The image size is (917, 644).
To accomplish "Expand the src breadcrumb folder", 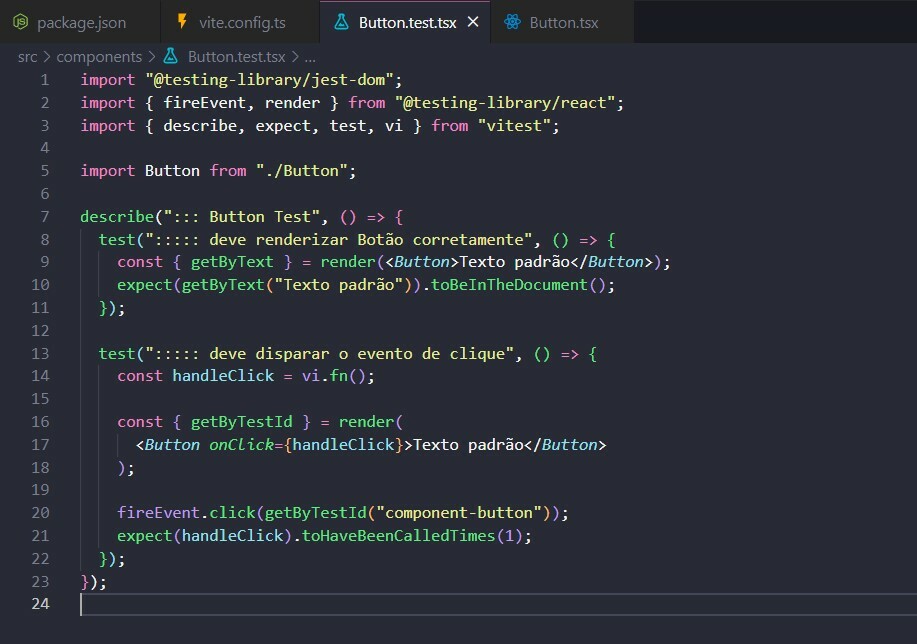I will [27, 57].
